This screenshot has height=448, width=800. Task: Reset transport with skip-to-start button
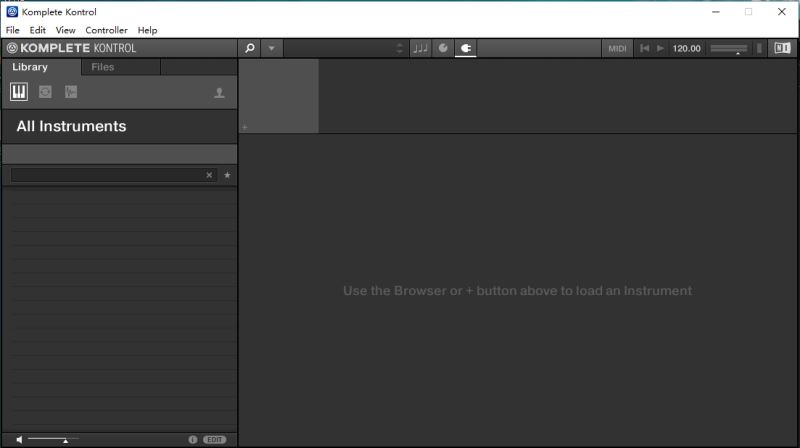644,48
